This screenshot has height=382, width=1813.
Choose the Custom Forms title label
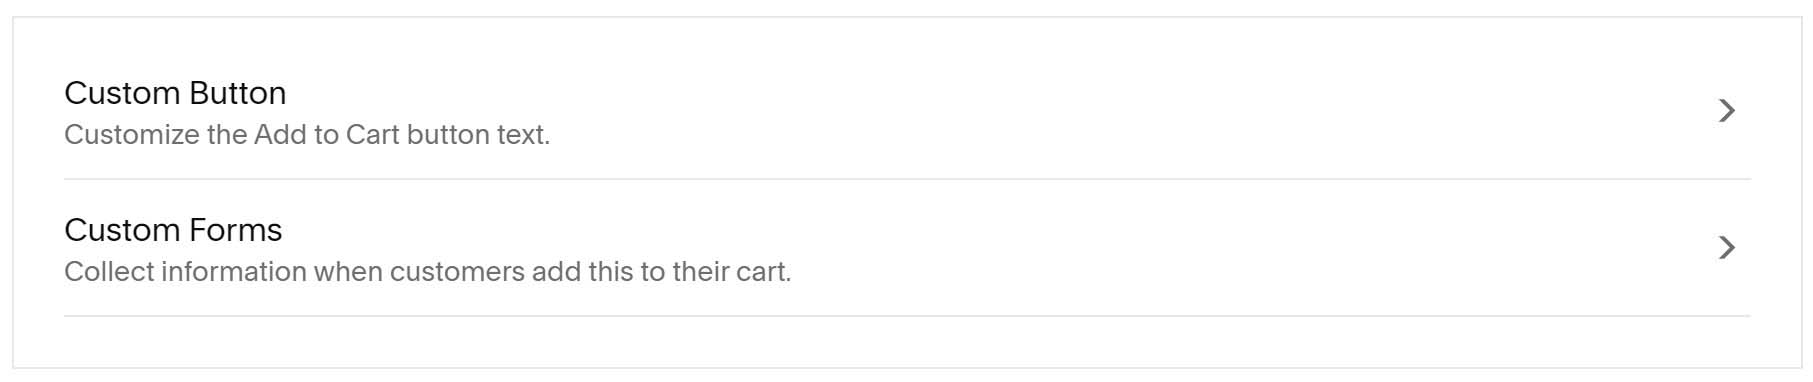click(x=173, y=230)
